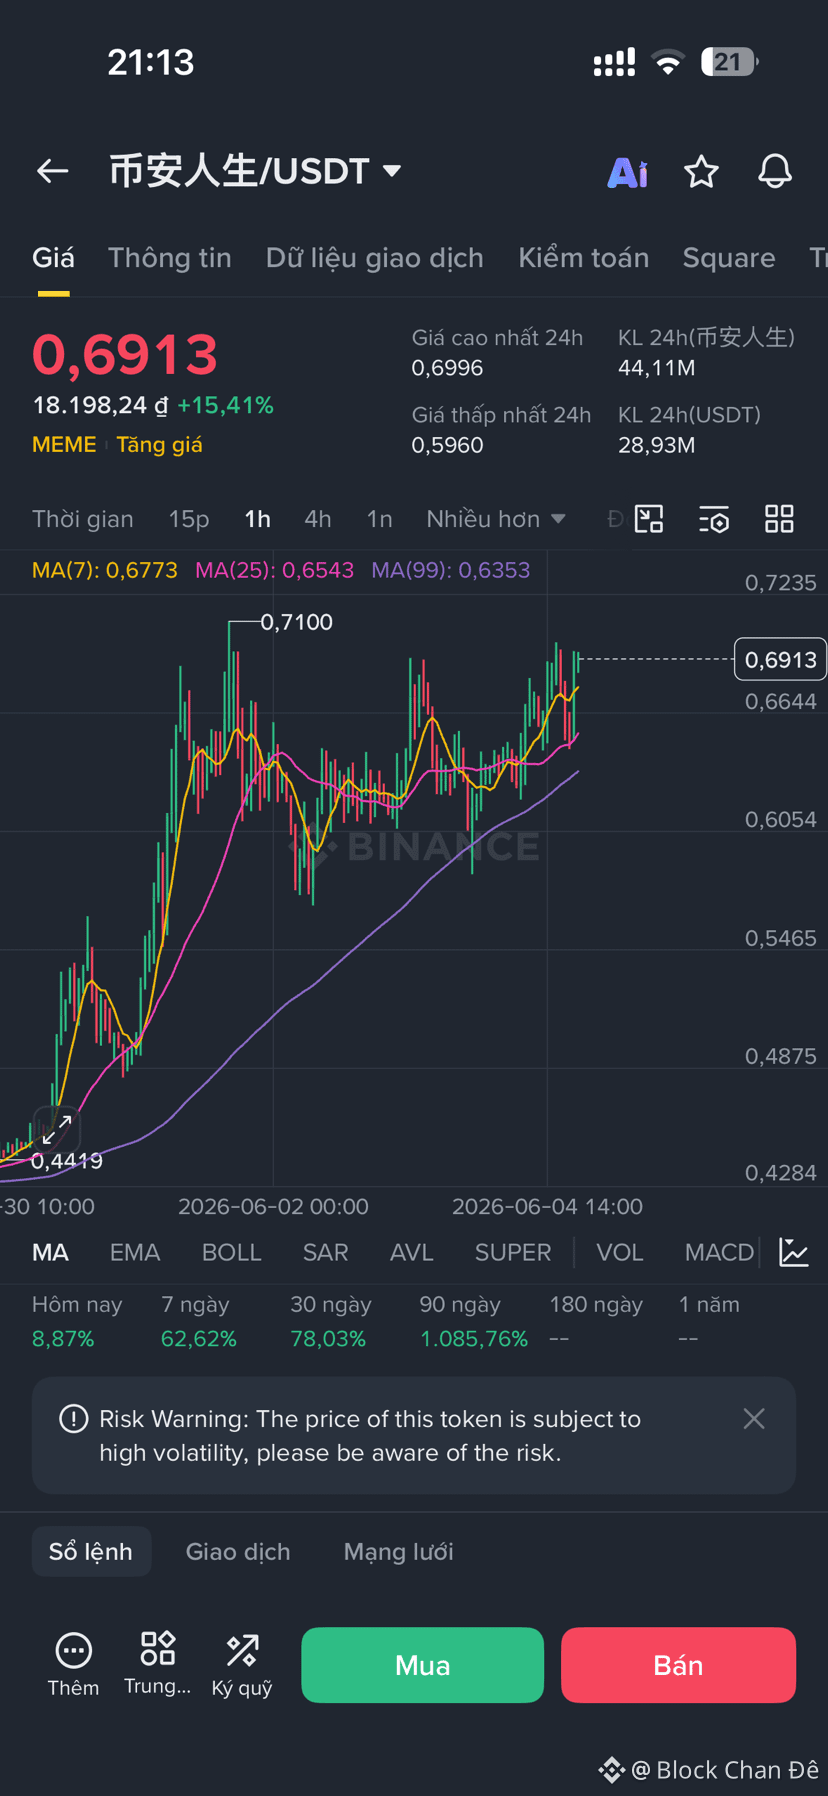This screenshot has height=1796, width=828.
Task: Open Sổ lệnh order book tab
Action: tap(91, 1551)
